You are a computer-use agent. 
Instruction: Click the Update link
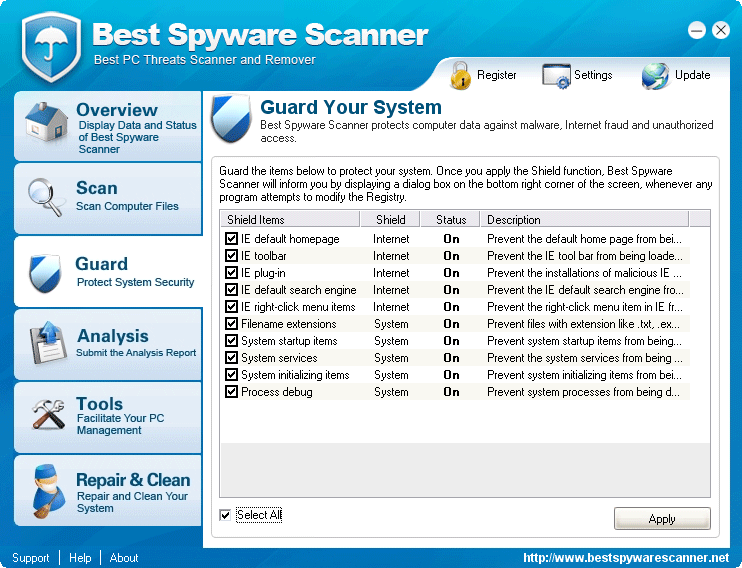(x=692, y=75)
